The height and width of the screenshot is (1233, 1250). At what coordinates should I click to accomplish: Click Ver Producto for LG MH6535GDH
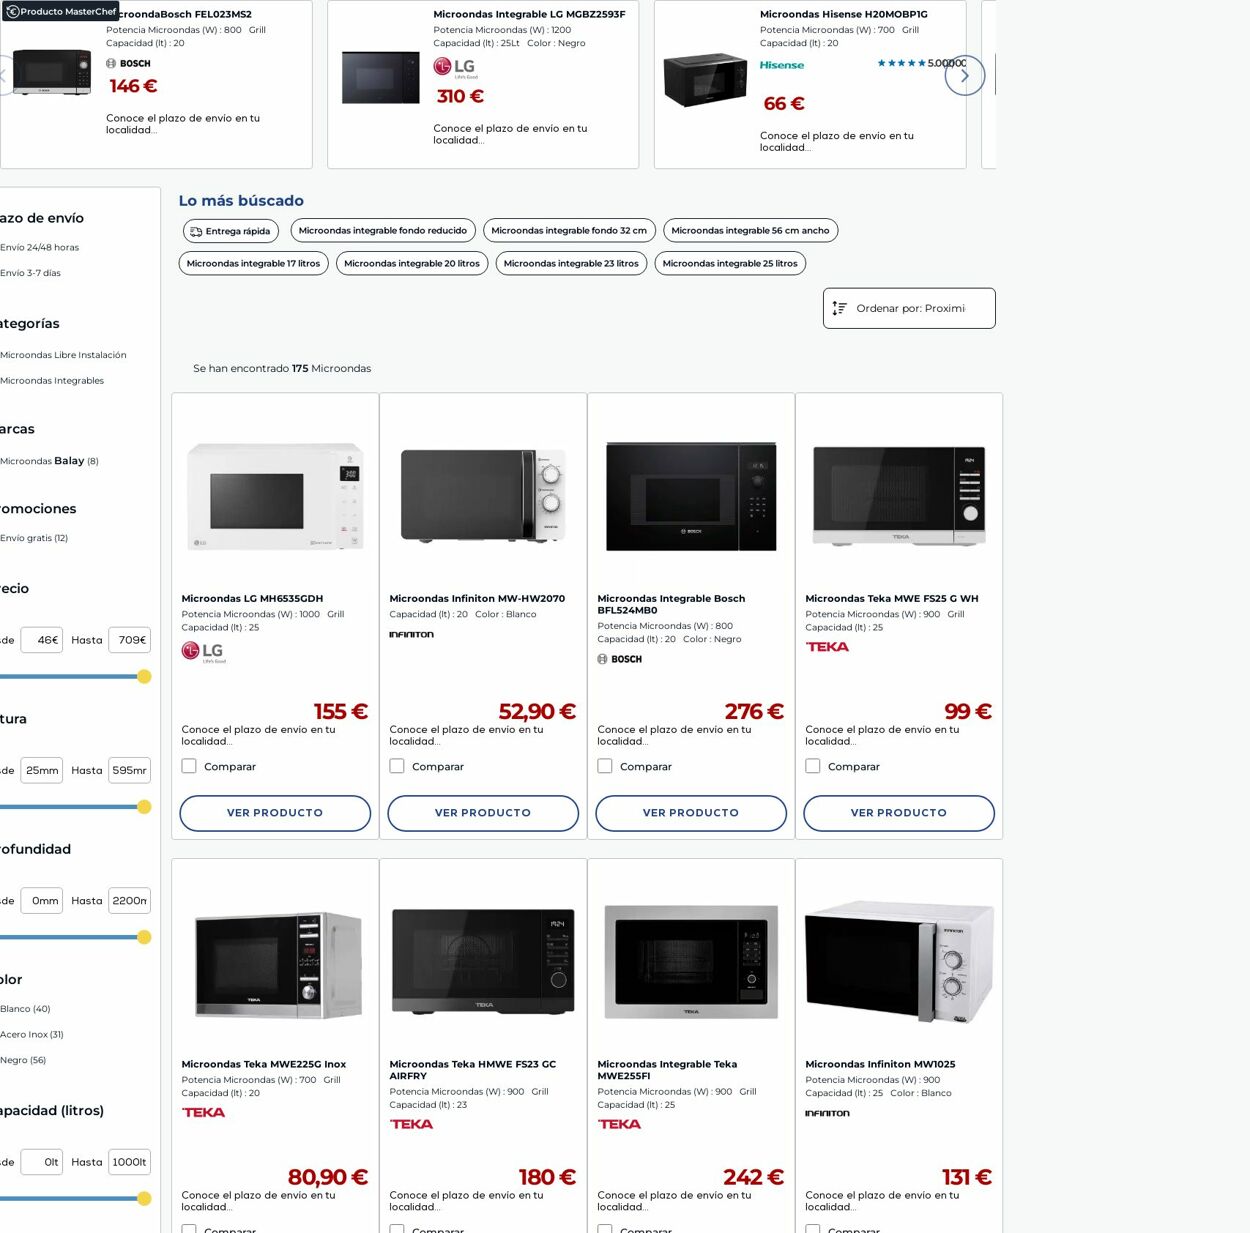[275, 813]
